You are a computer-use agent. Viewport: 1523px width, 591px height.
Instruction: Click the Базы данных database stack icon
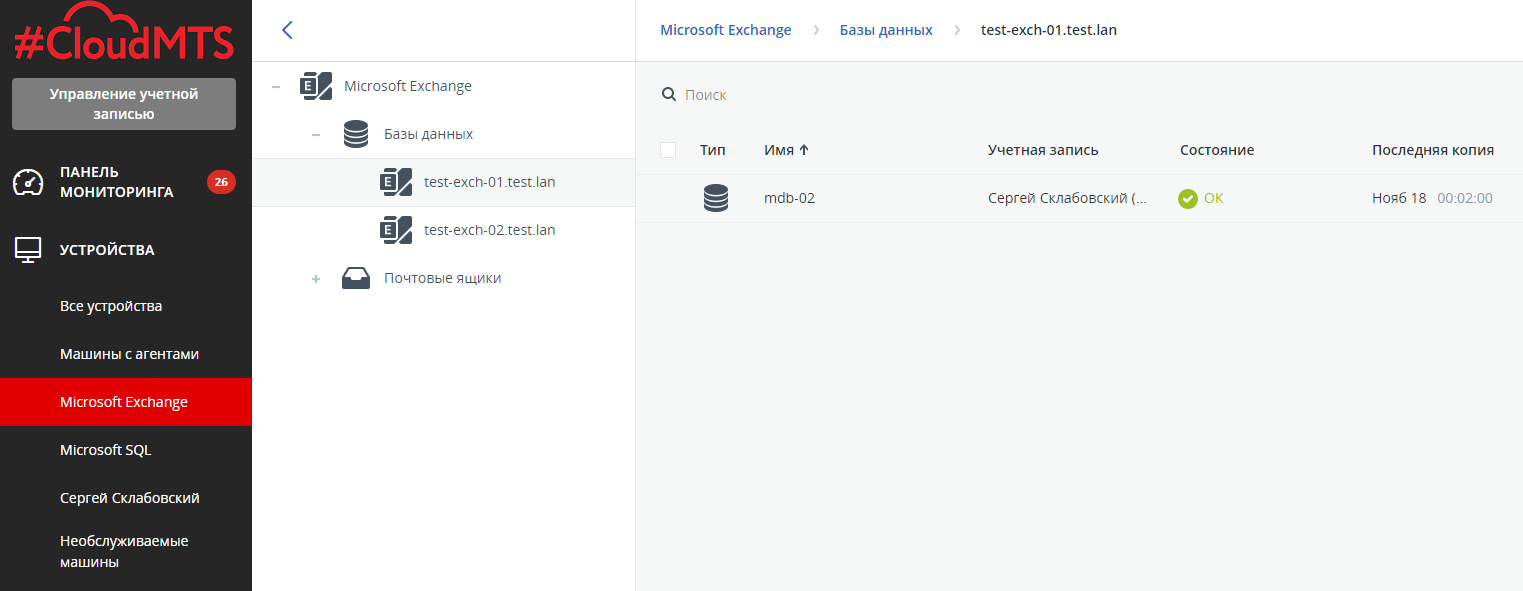pyautogui.click(x=356, y=134)
